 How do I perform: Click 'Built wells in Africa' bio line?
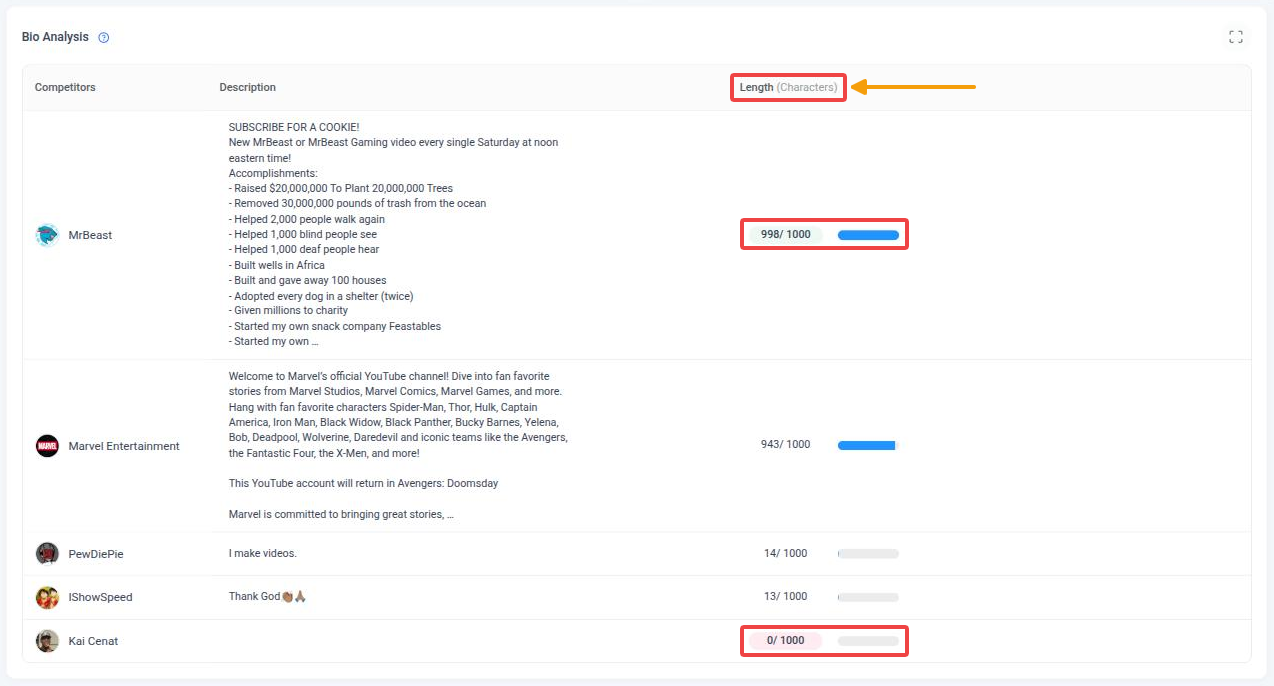277,265
